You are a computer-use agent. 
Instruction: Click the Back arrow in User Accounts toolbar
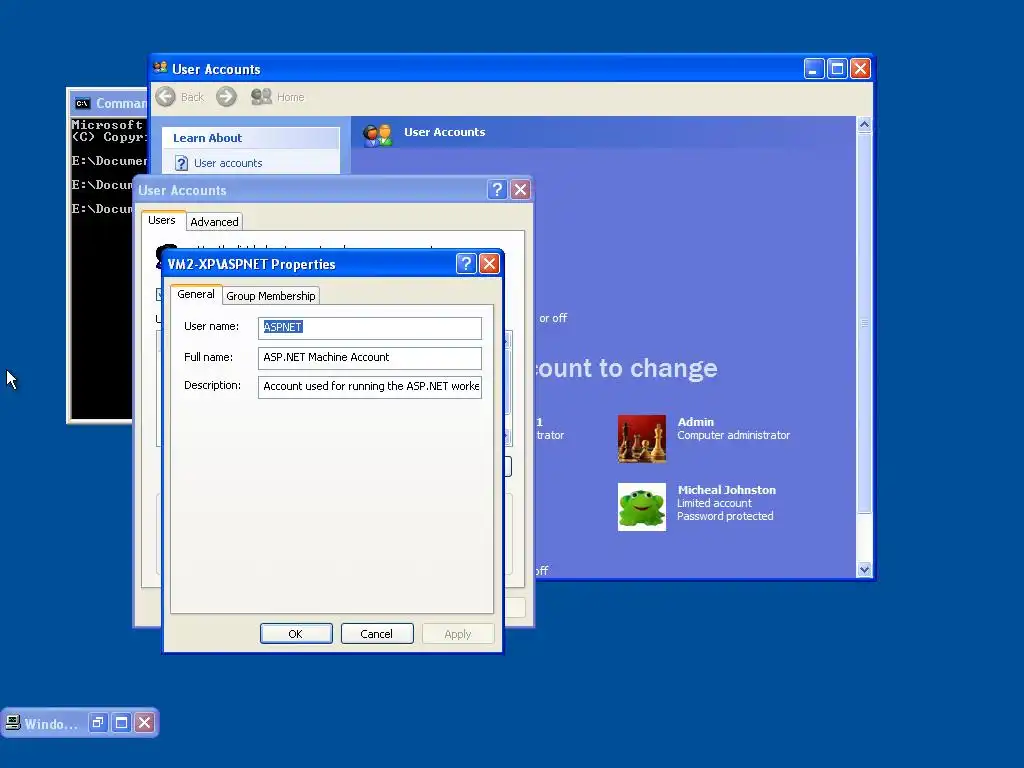pyautogui.click(x=165, y=97)
